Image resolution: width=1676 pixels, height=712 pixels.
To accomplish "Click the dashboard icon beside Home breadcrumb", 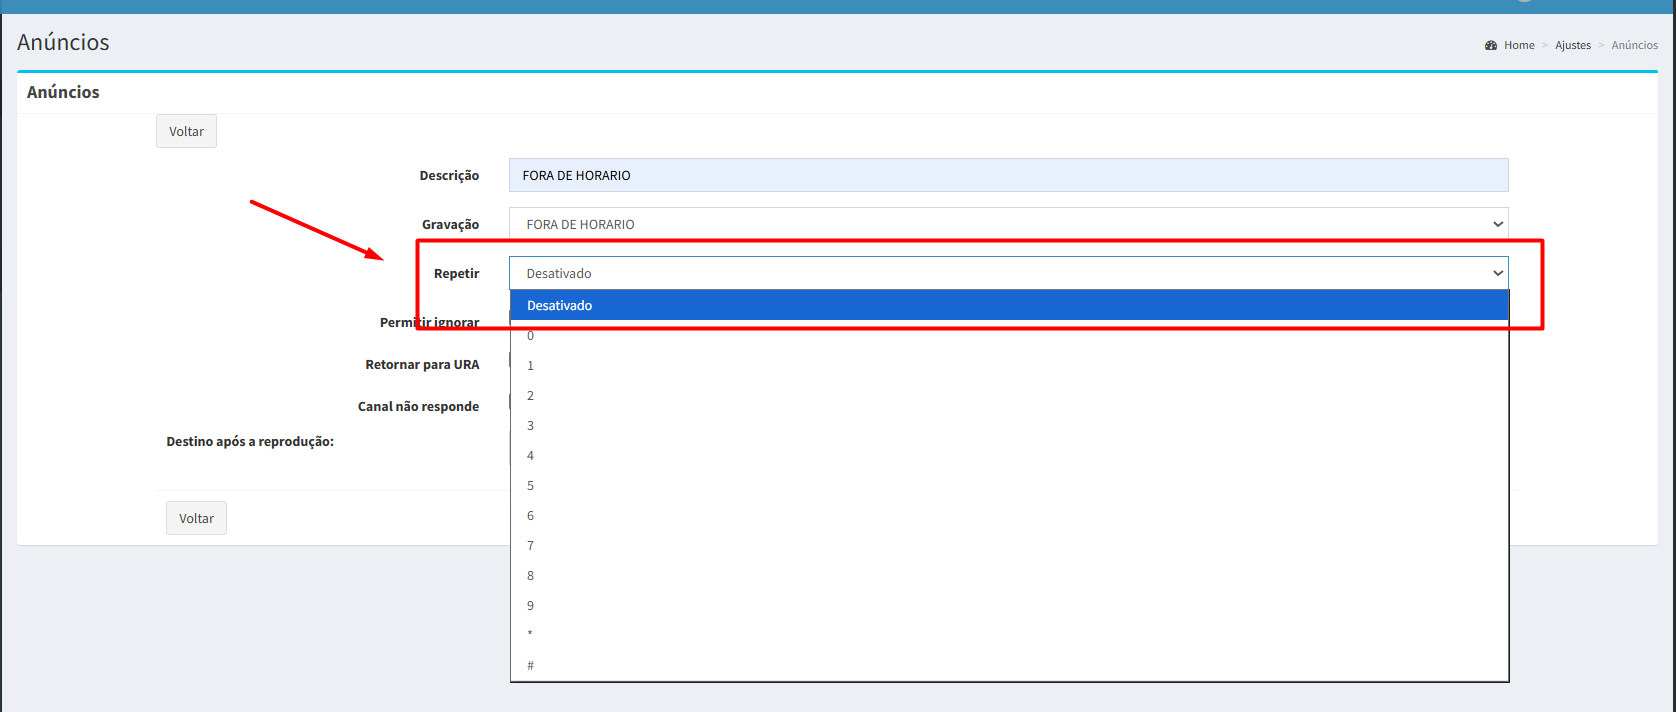I will pyautogui.click(x=1491, y=45).
